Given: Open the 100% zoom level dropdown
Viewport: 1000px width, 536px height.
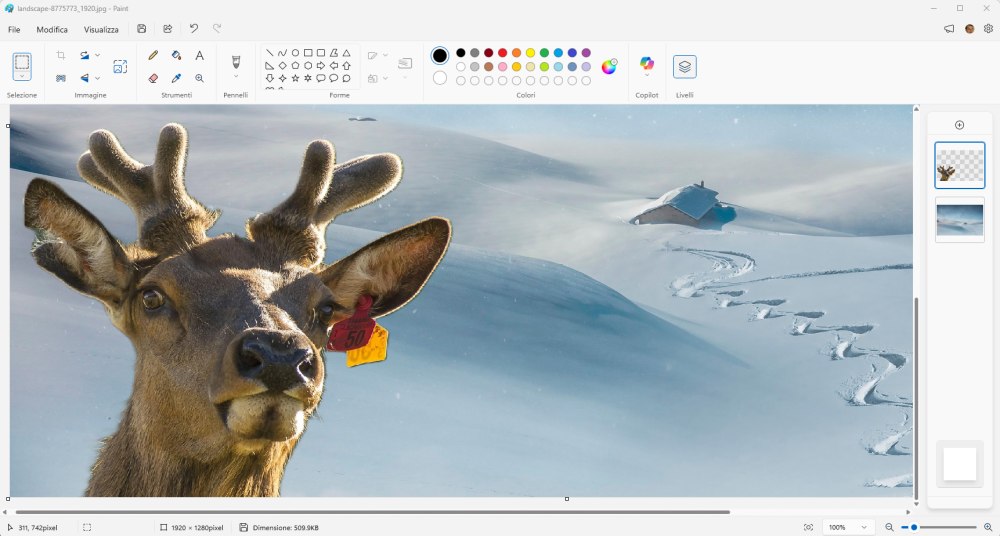Looking at the screenshot, I should click(848, 527).
